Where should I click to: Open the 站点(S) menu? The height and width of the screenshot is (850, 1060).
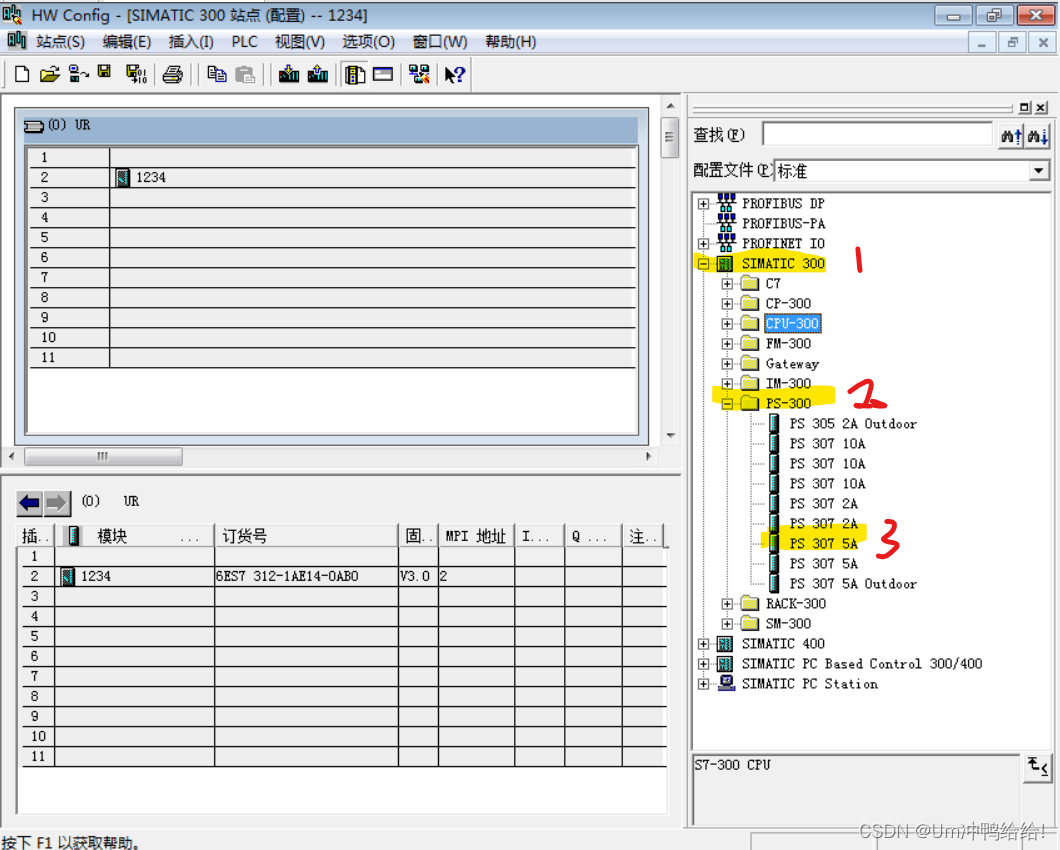(x=61, y=42)
